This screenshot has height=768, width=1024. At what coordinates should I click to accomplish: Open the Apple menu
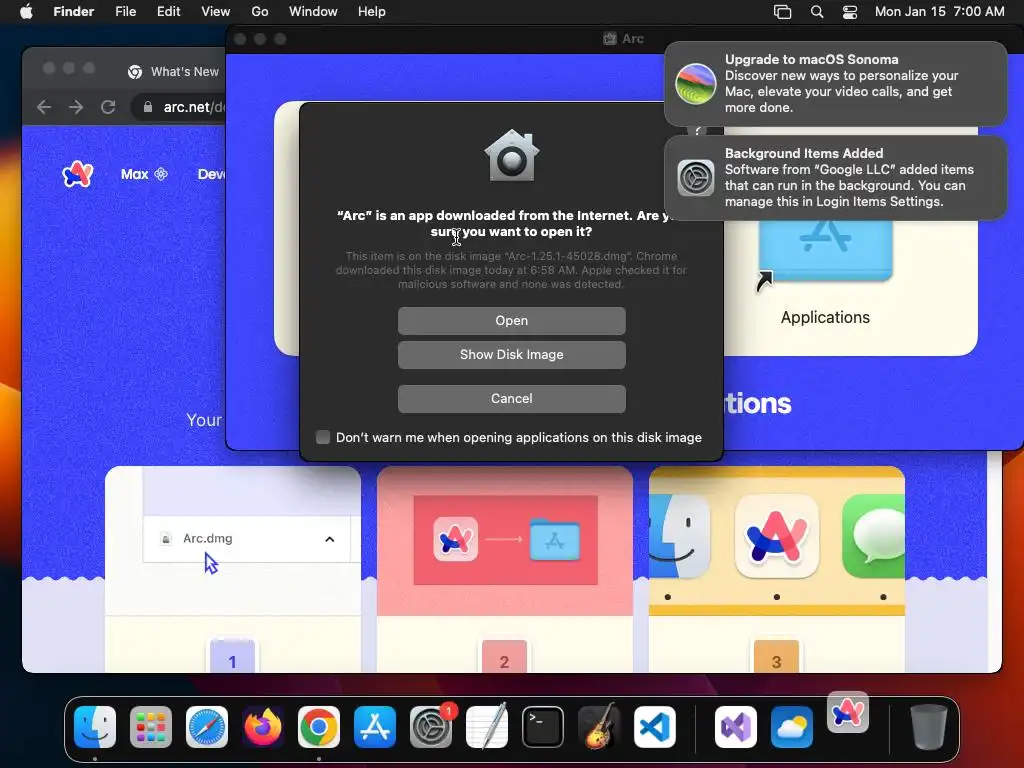coord(26,12)
